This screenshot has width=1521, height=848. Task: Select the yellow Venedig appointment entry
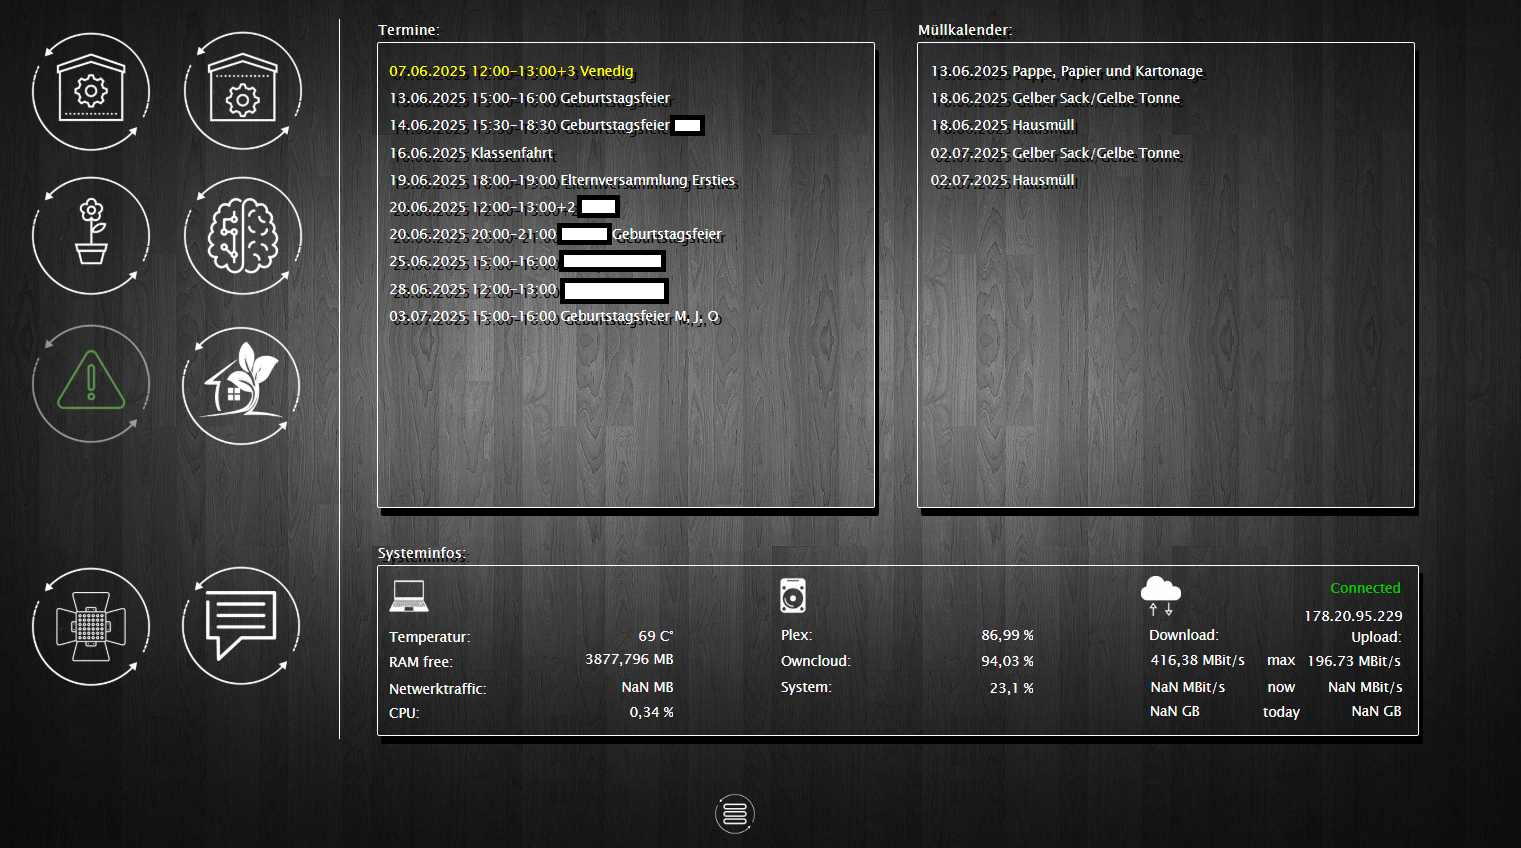tap(511, 71)
